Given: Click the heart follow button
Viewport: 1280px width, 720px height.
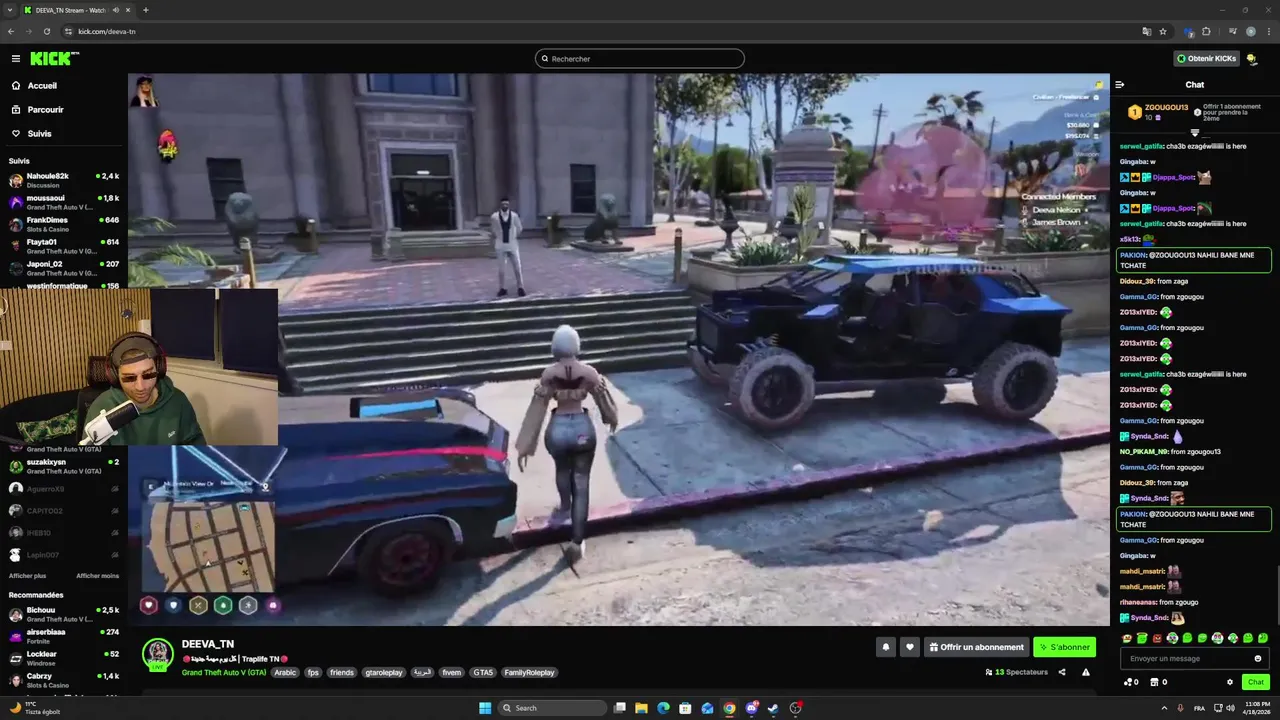Looking at the screenshot, I should (x=909, y=647).
